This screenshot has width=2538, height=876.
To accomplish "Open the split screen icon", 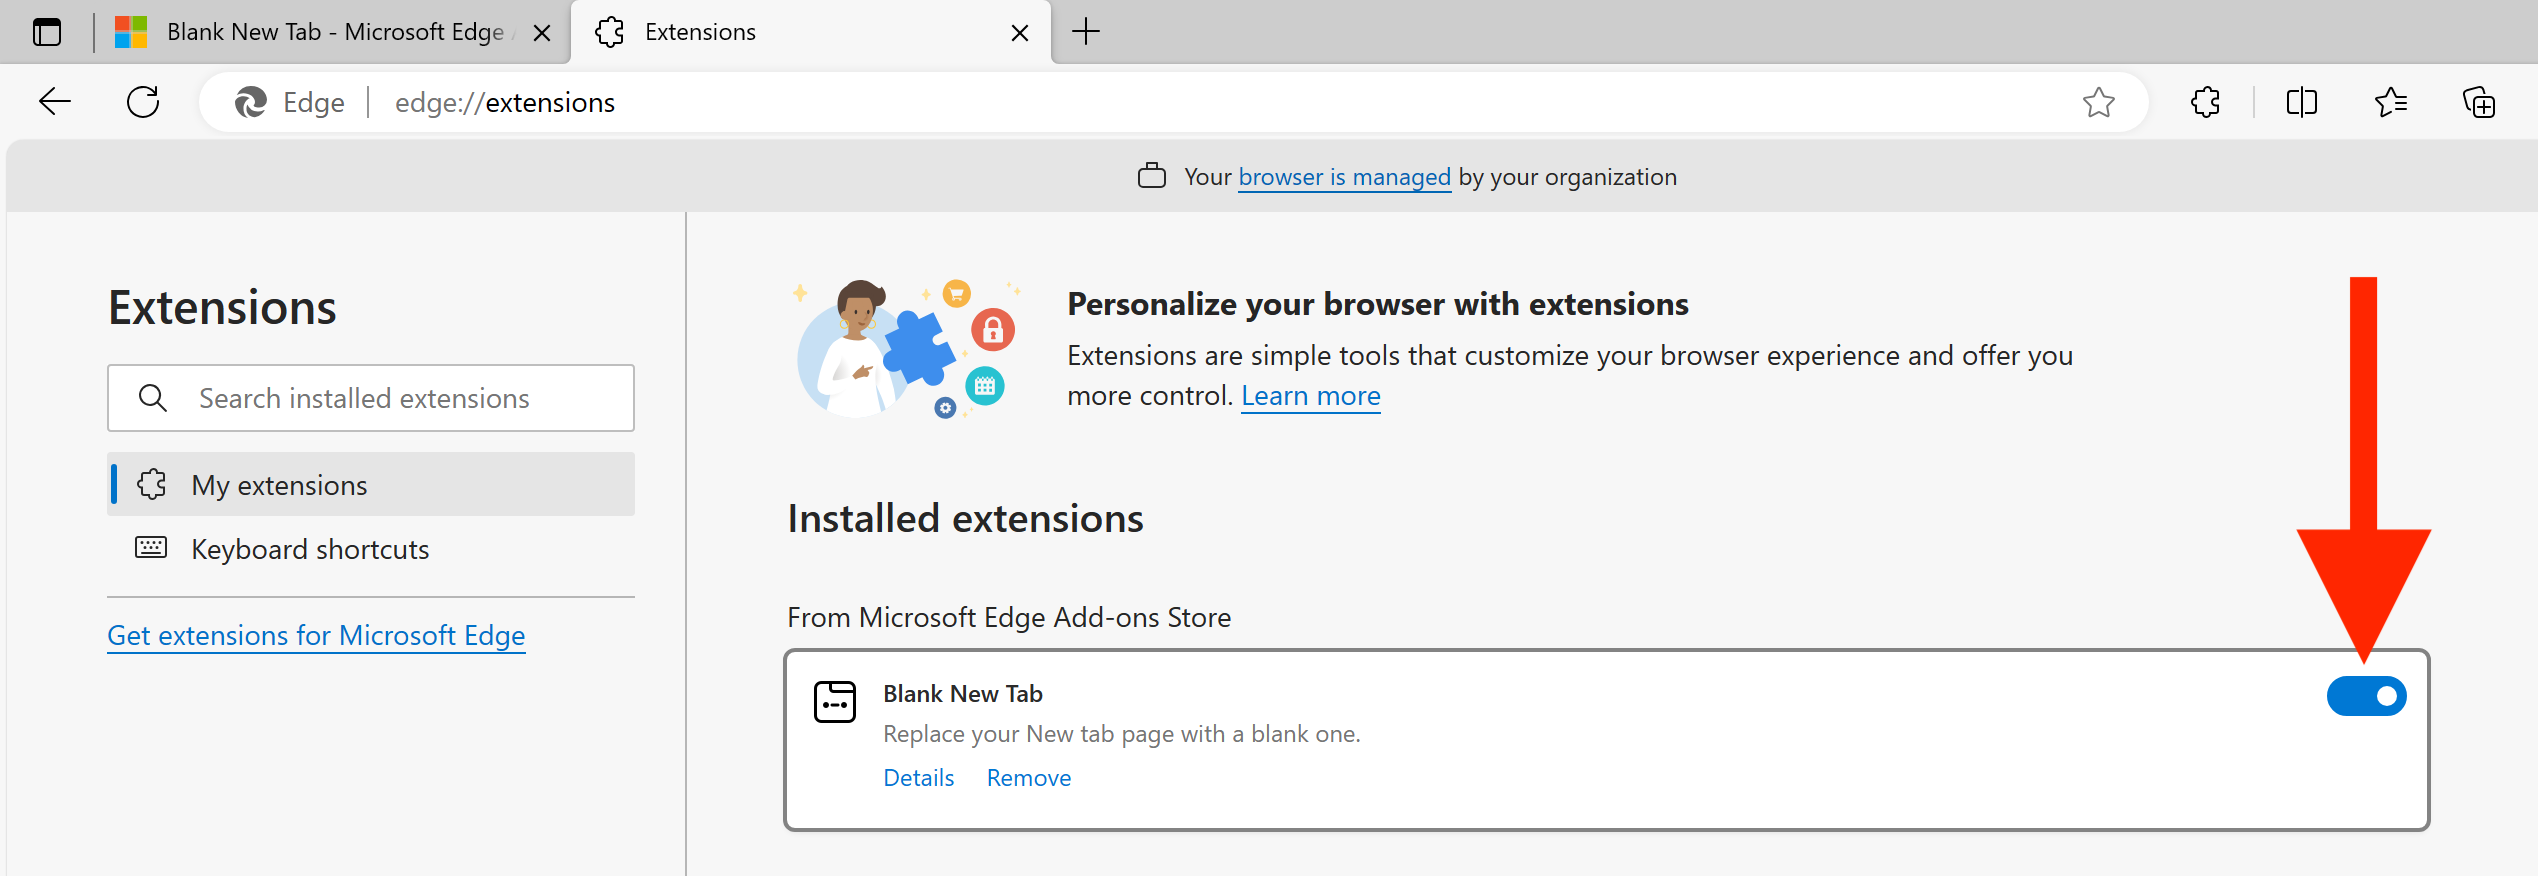I will click(x=2301, y=102).
